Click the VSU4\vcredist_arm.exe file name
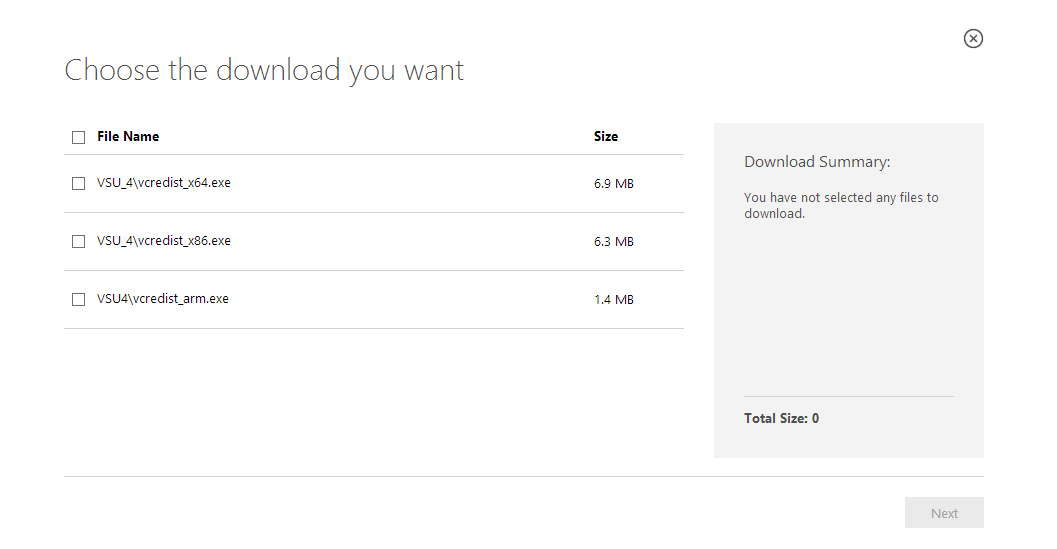The image size is (1057, 549). tap(162, 299)
